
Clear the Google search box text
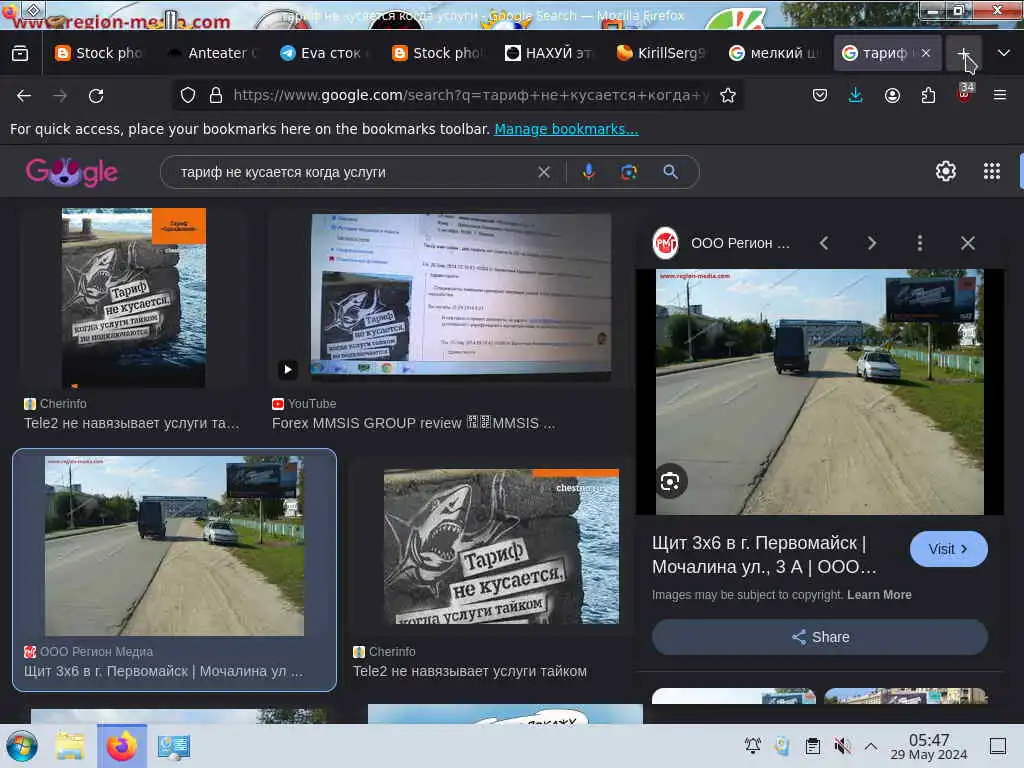click(544, 172)
